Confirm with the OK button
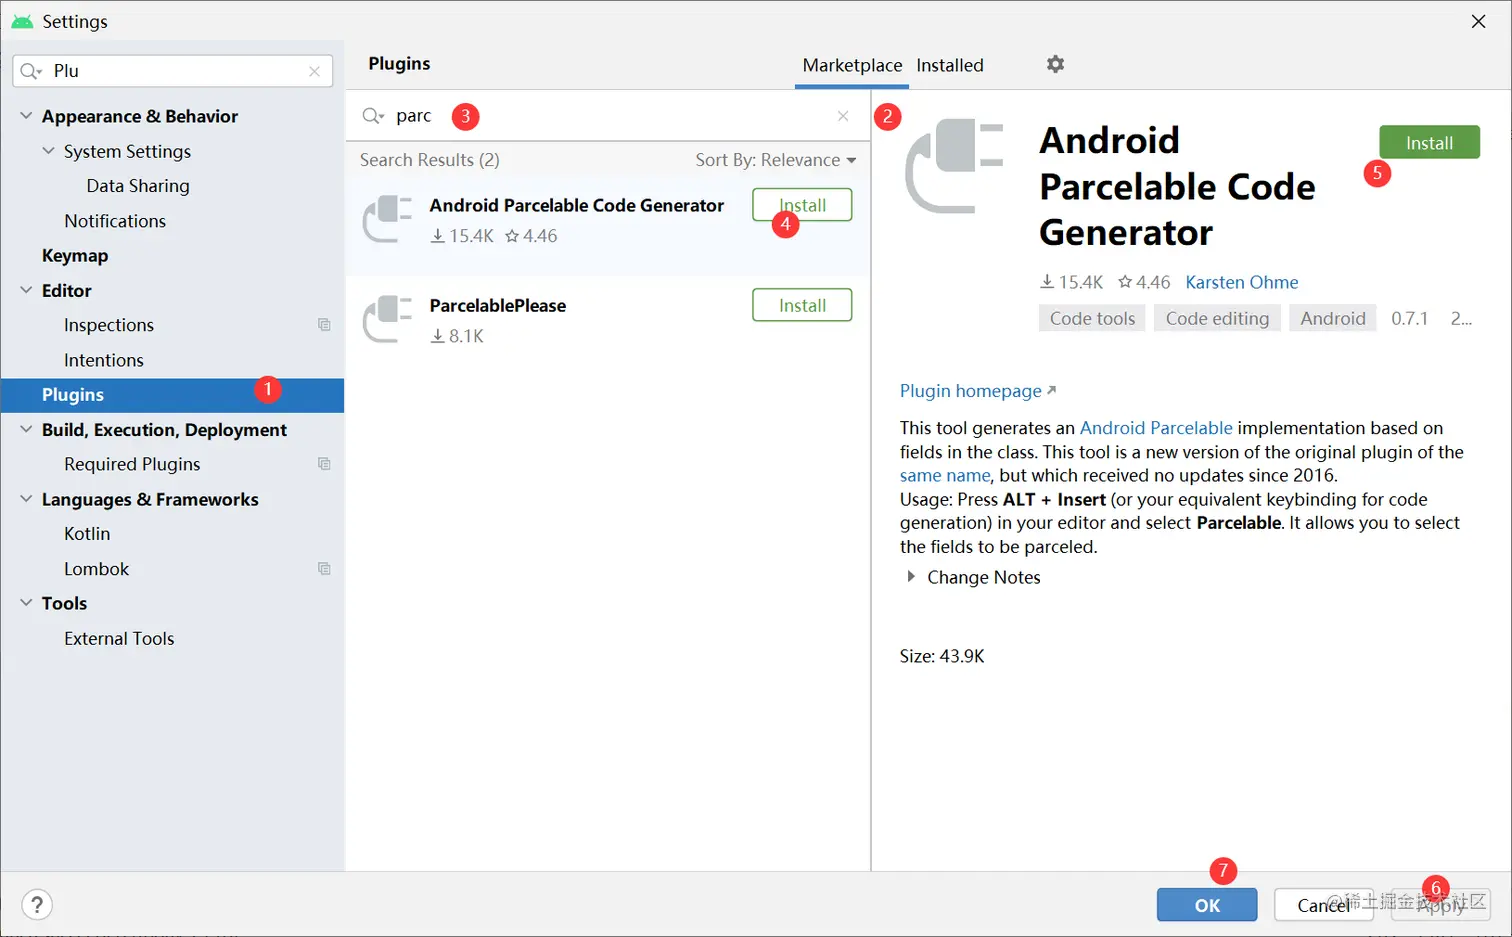Viewport: 1512px width, 937px height. 1207,905
